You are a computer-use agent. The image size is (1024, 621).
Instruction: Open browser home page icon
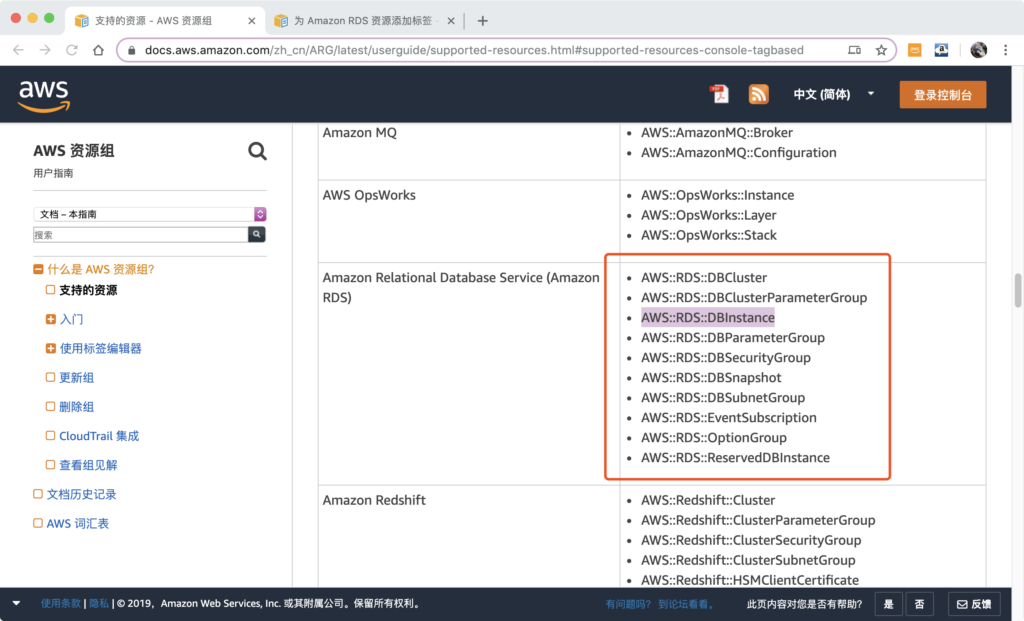pyautogui.click(x=99, y=50)
